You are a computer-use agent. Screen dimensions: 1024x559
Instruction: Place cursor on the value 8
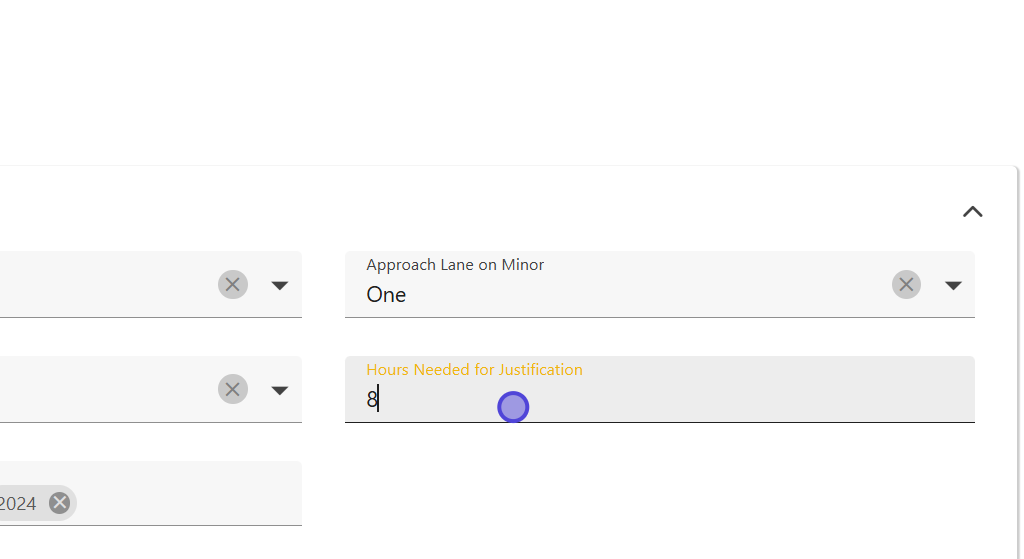pos(372,400)
